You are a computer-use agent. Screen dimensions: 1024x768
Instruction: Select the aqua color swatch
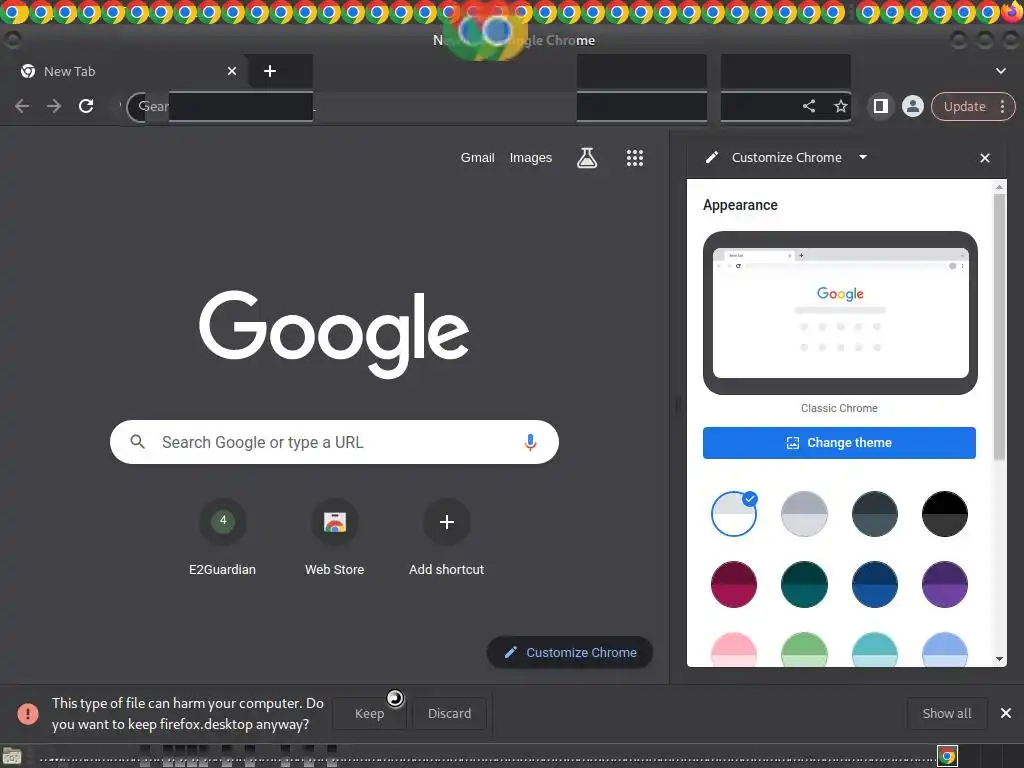pos(874,649)
